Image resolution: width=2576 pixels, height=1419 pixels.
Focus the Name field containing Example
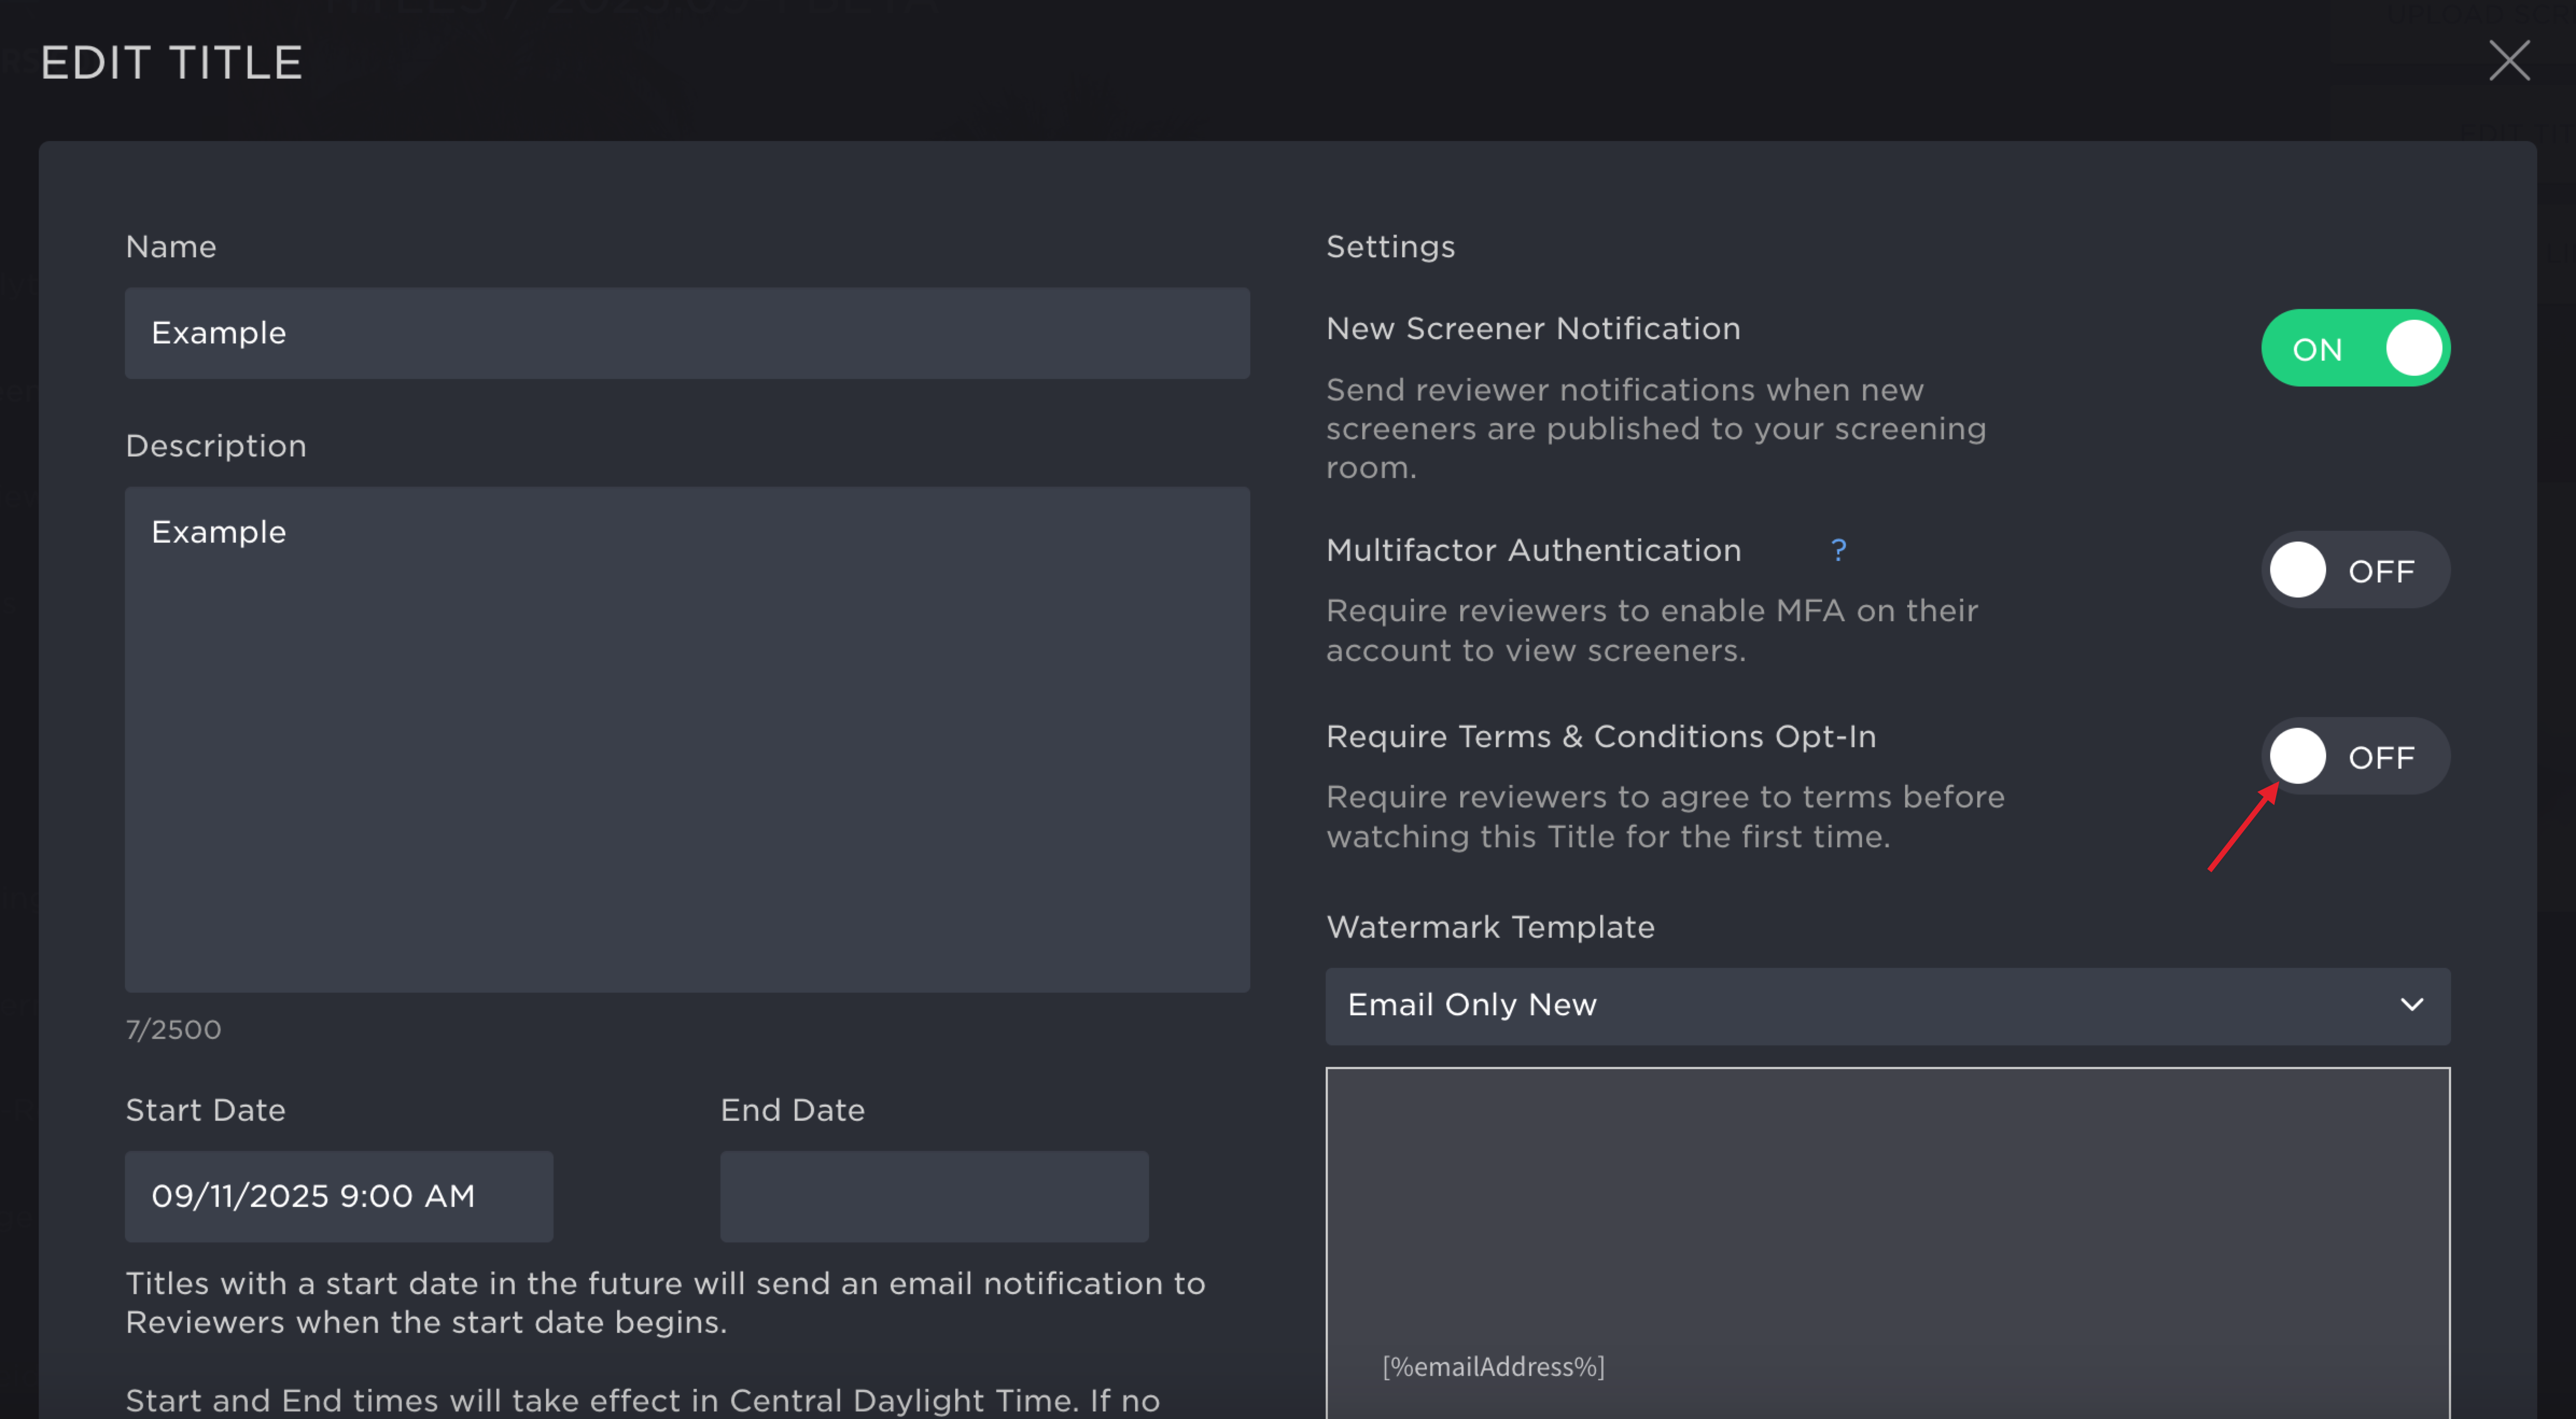[687, 334]
